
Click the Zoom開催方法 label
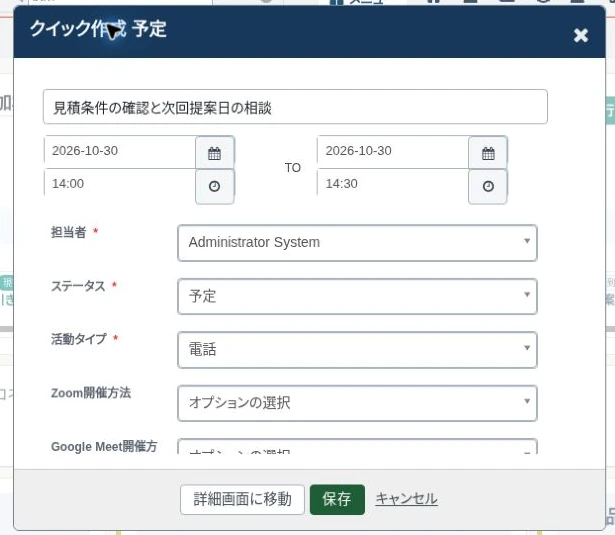[91, 393]
